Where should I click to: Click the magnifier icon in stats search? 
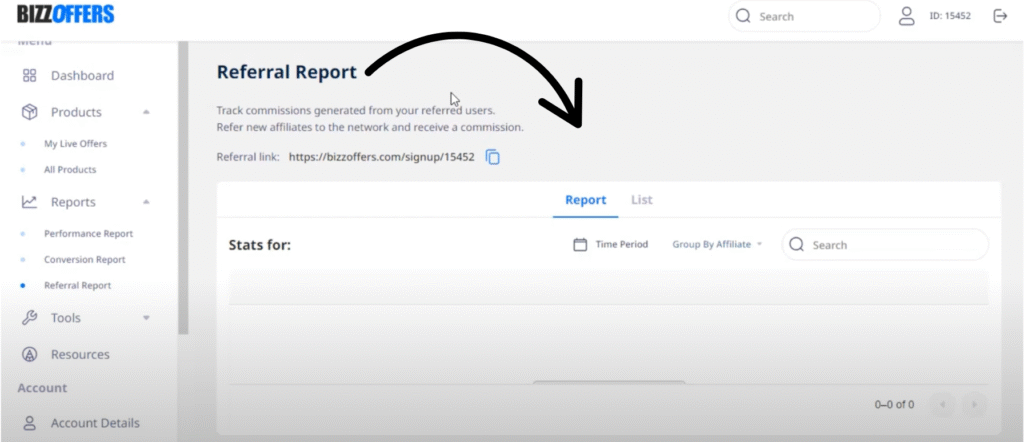coord(796,244)
